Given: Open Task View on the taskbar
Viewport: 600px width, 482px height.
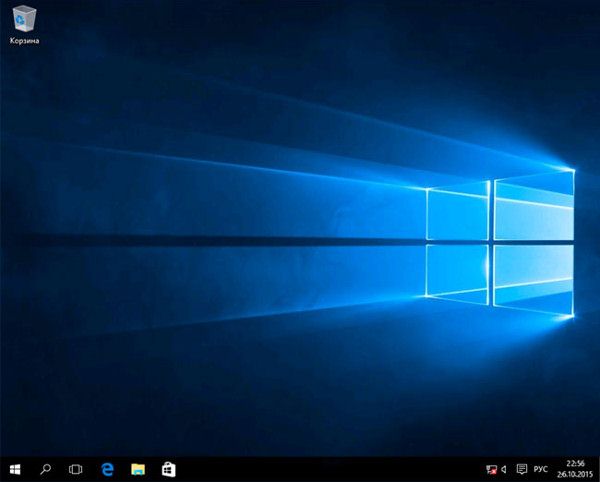Looking at the screenshot, I should [75, 469].
